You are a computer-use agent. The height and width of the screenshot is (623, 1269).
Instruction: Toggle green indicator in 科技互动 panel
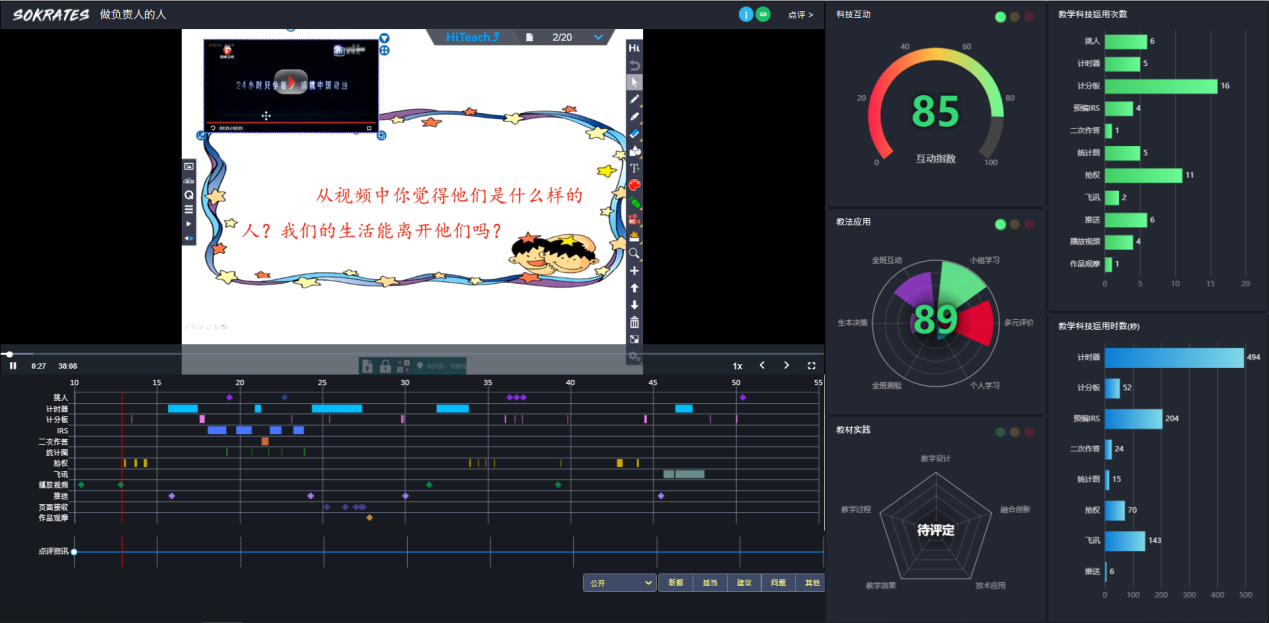[1000, 17]
